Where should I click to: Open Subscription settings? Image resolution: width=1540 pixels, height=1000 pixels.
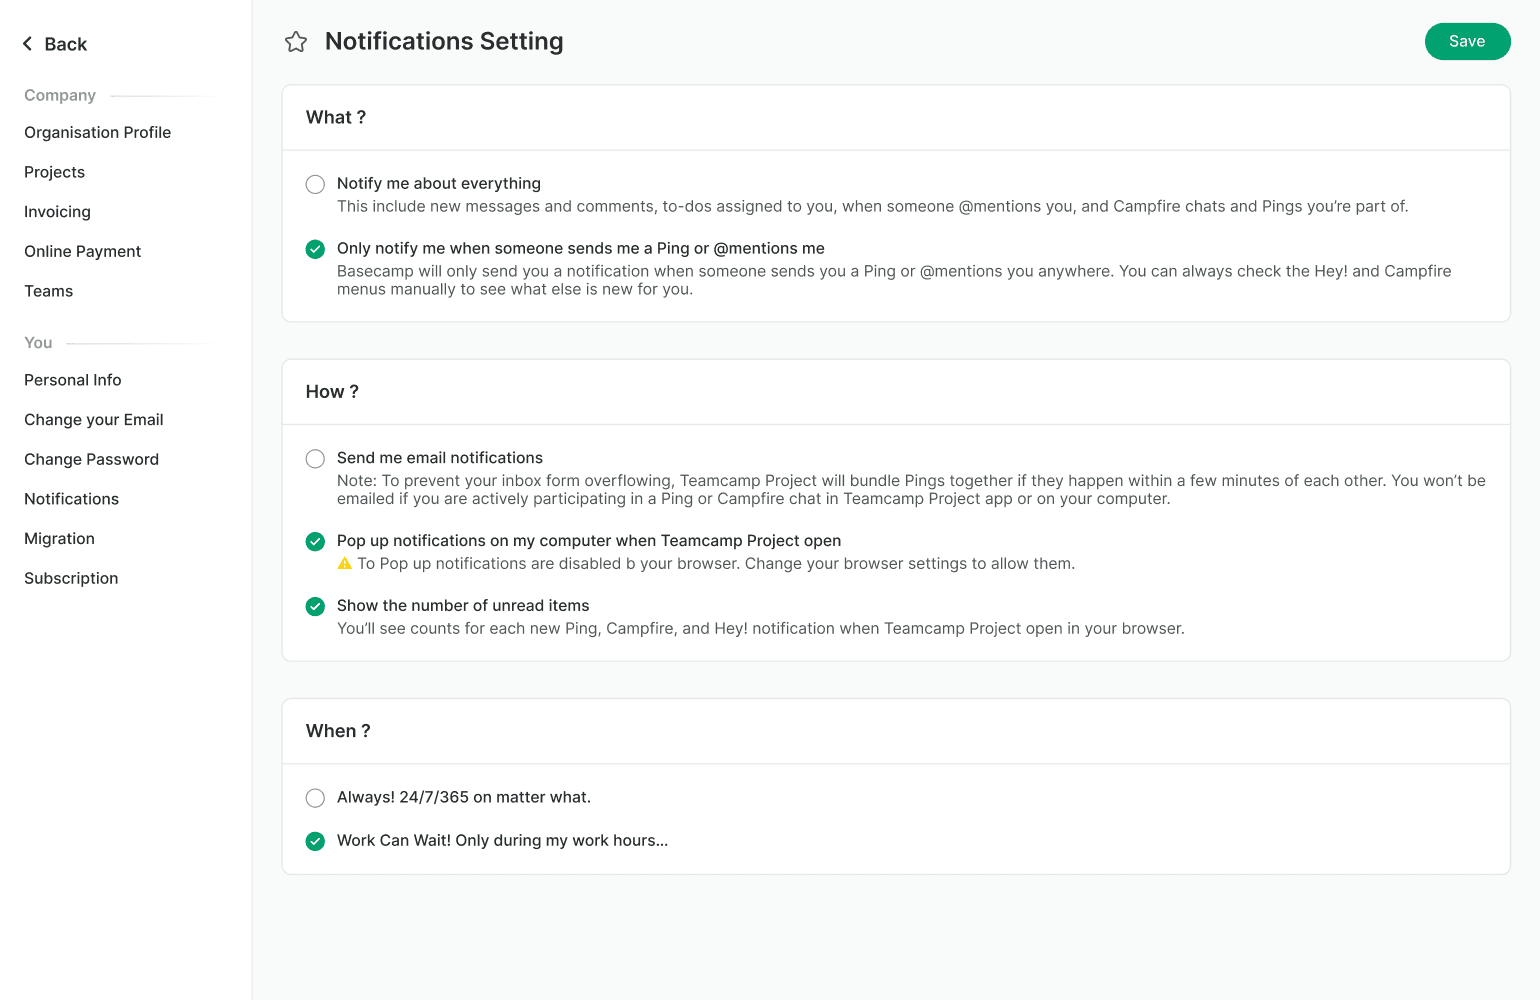tap(71, 578)
